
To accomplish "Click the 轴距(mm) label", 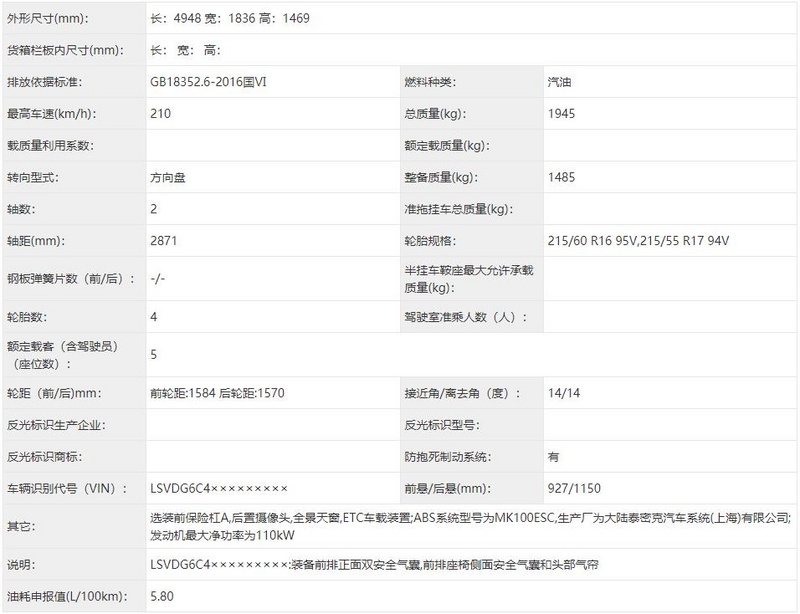I will [x=36, y=241].
